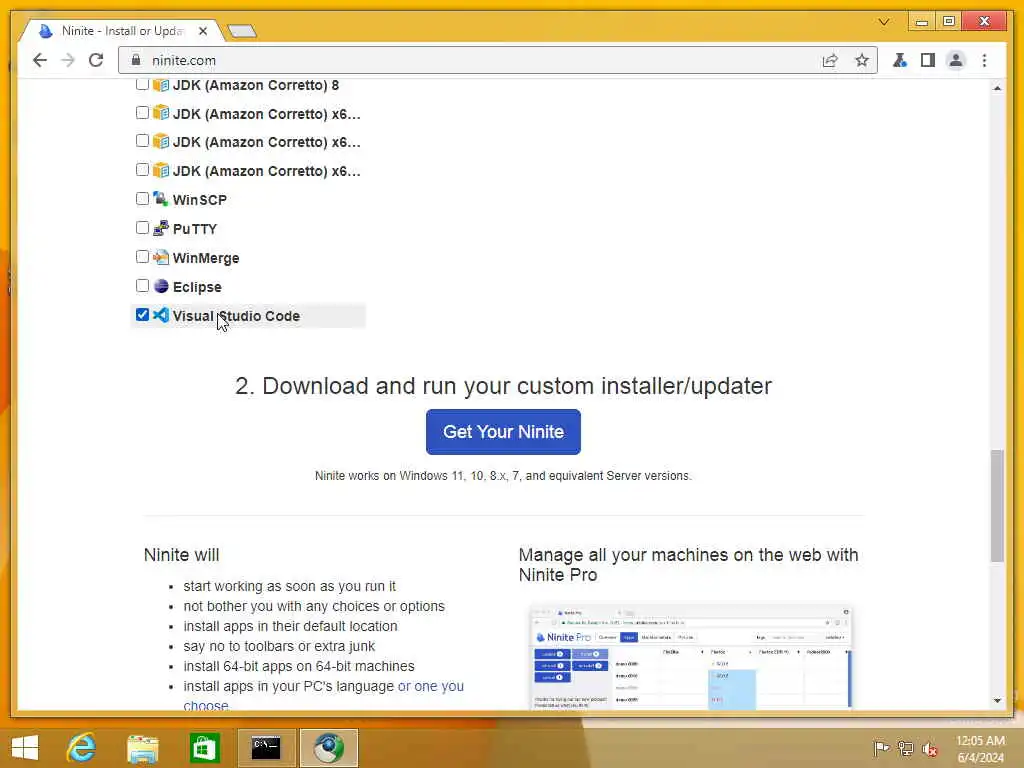Click the Ninite Pro screenshot thumbnail

point(690,658)
